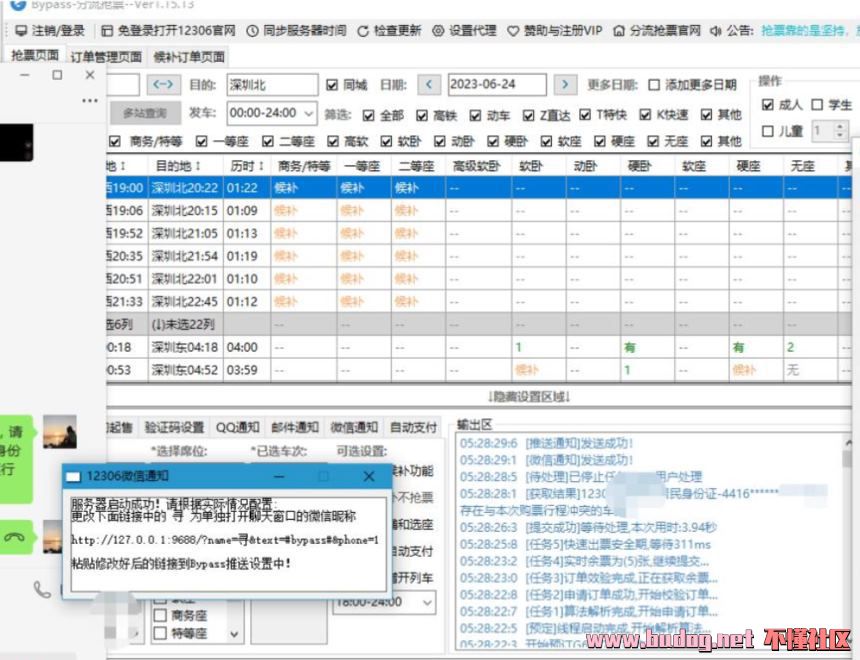
Task: Open the 发车 time range dropdown
Action: [309, 114]
